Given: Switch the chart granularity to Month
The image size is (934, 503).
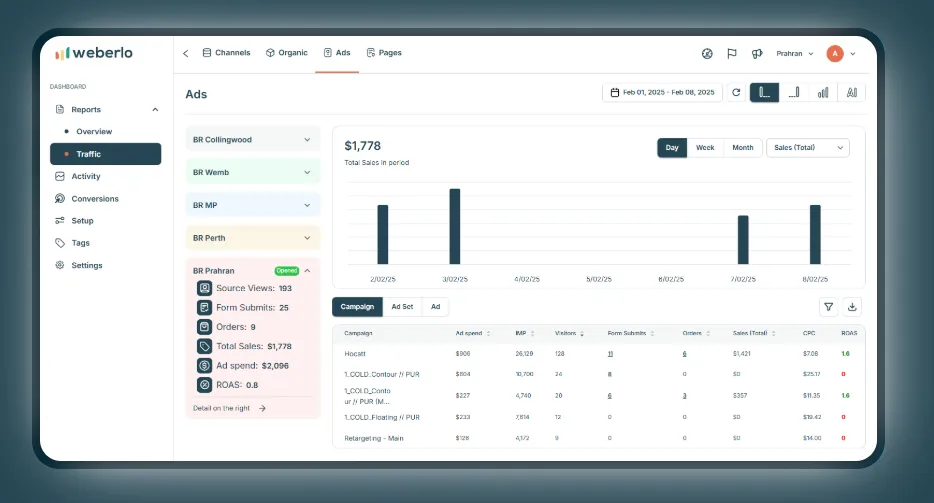Looking at the screenshot, I should coord(743,148).
